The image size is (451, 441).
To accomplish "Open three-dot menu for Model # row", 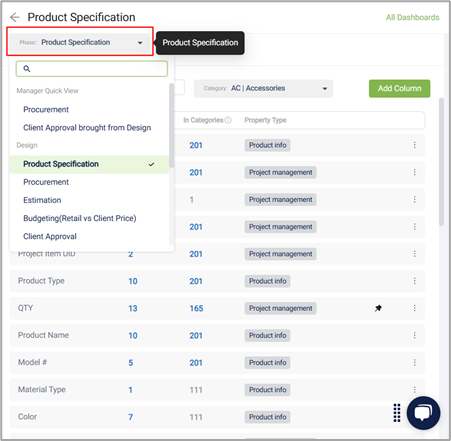I will (x=414, y=362).
